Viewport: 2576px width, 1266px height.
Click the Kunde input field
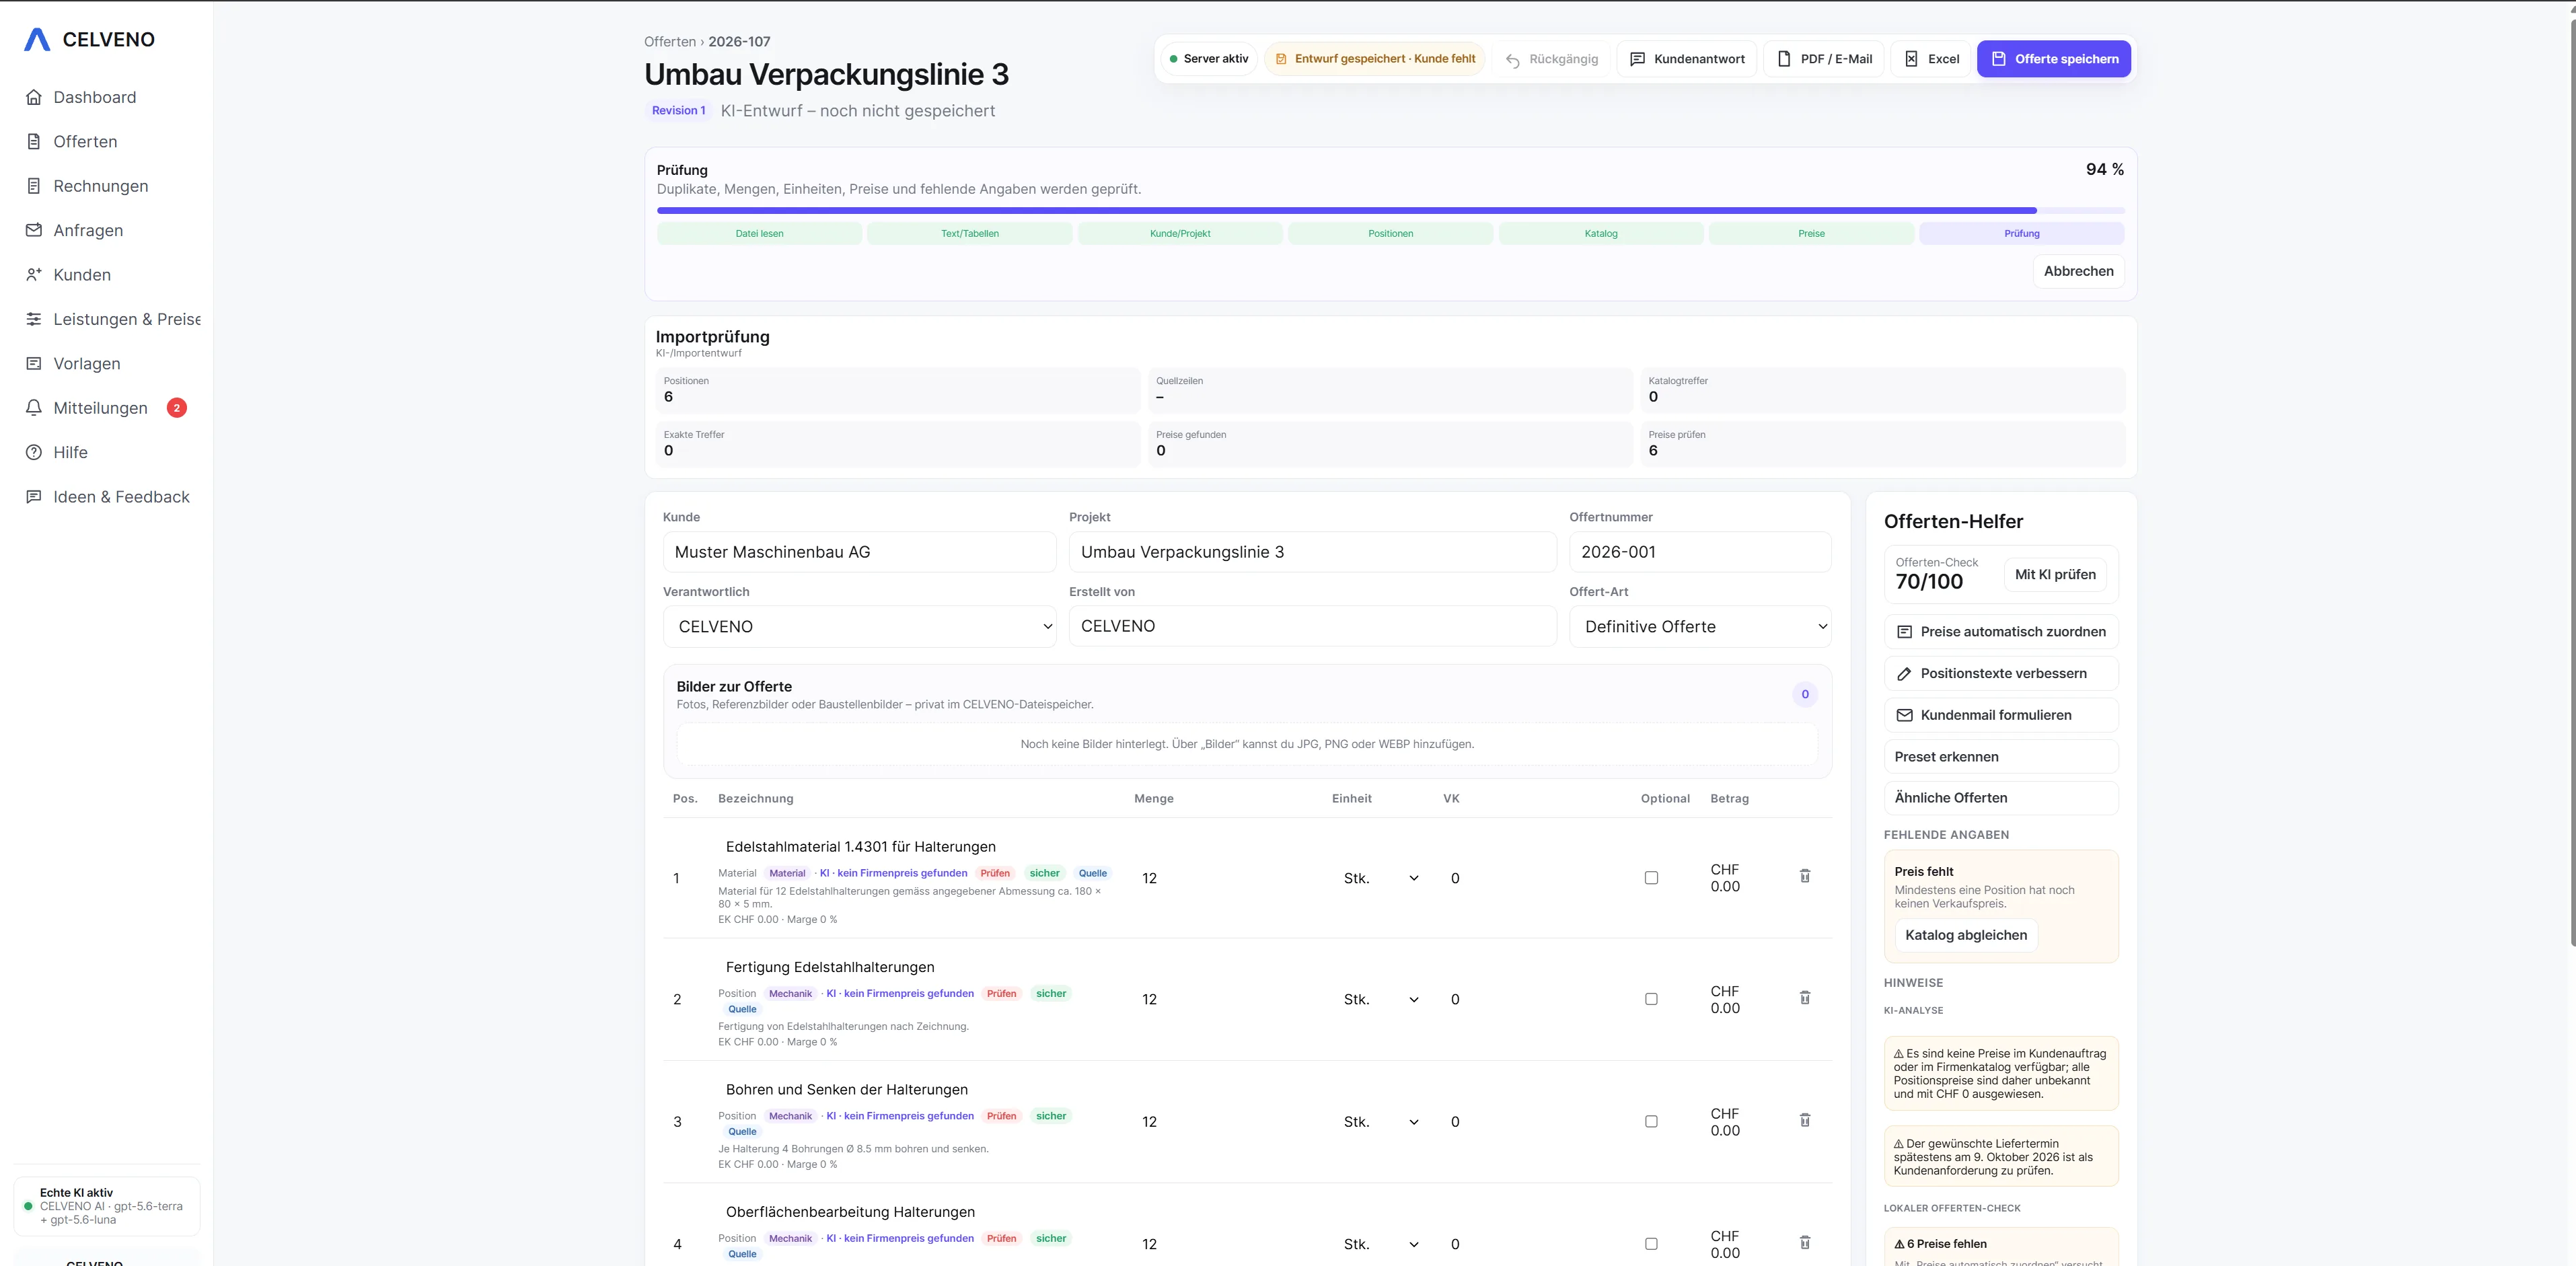pos(860,552)
